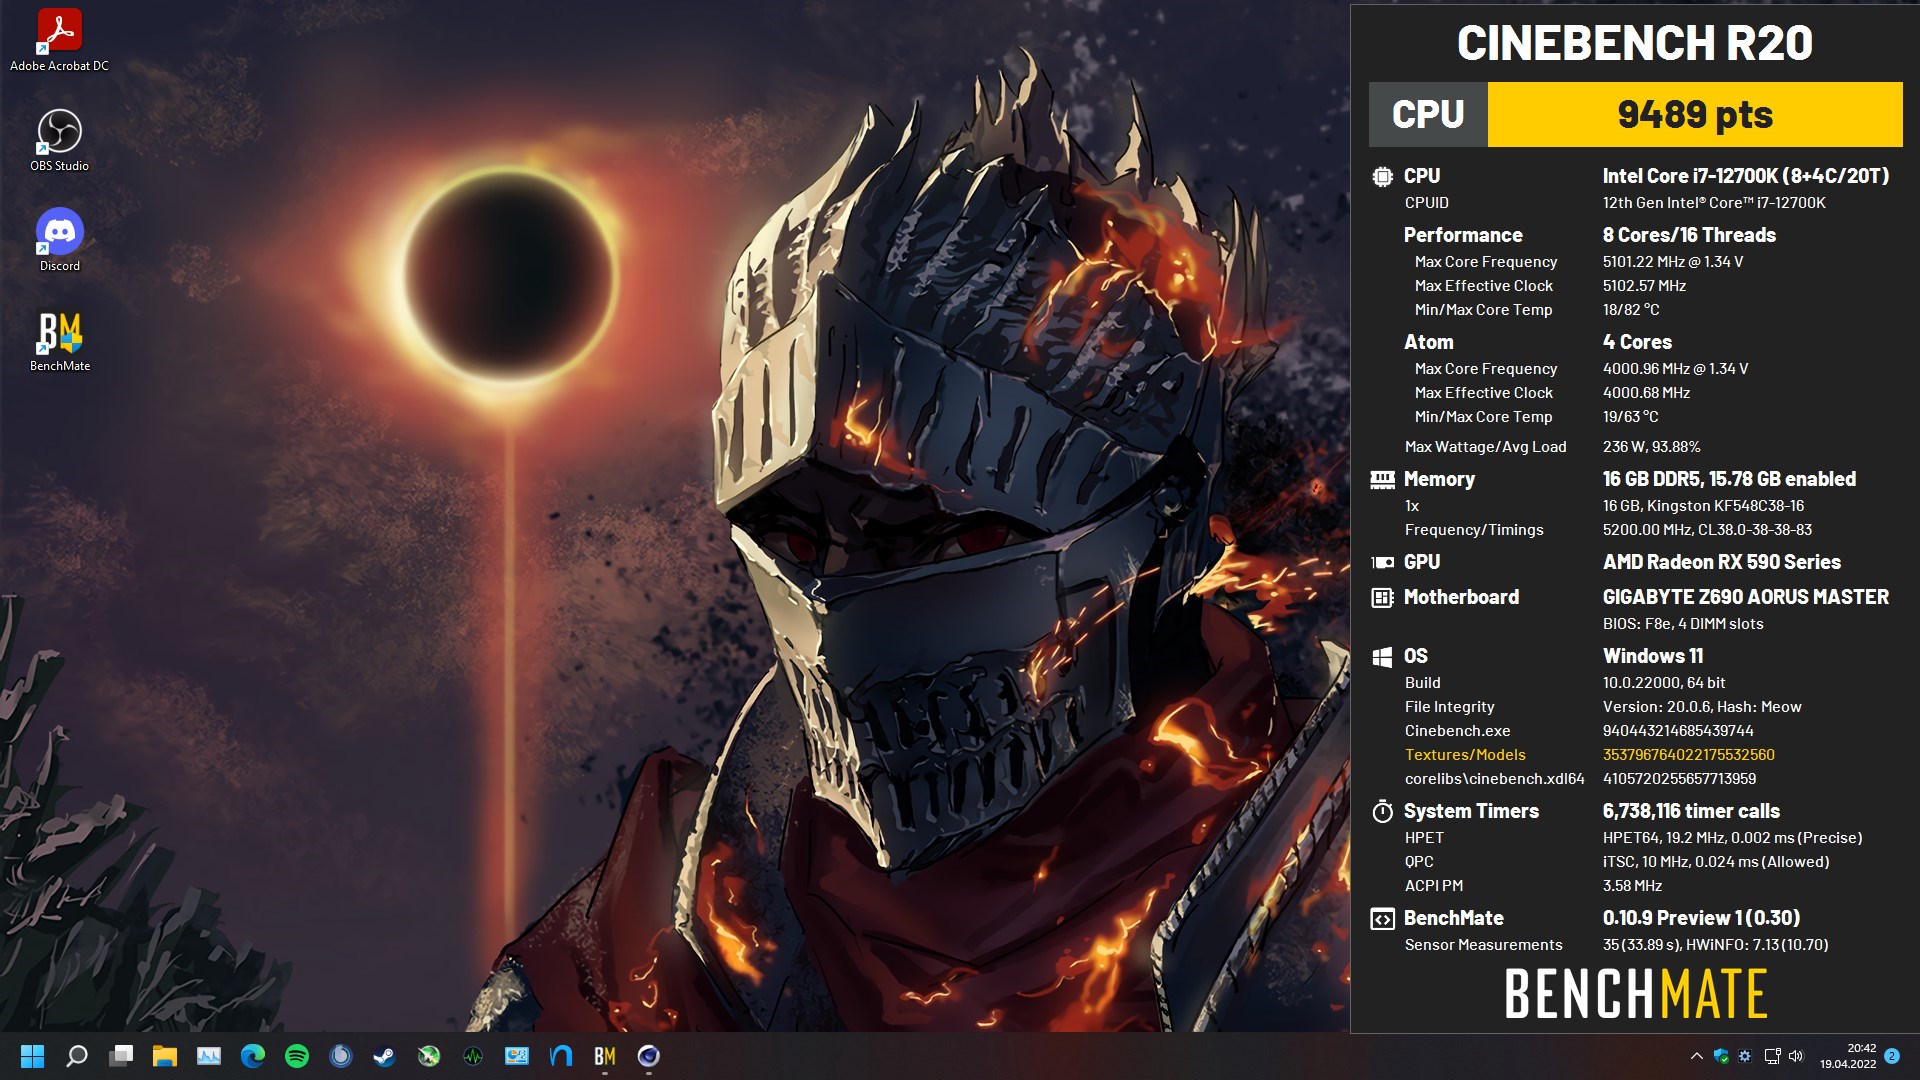
Task: Click the 5101.22 MHz @ 1.34 V value
Action: click(x=1673, y=262)
